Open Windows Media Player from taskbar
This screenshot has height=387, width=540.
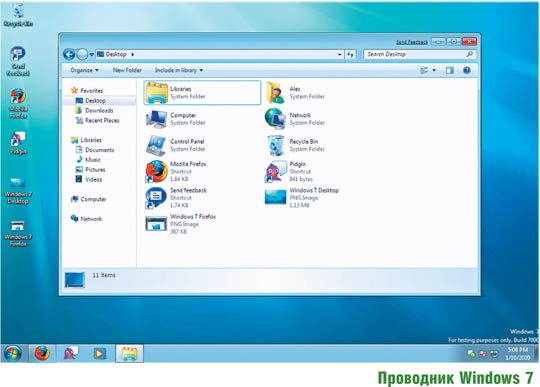coord(100,353)
